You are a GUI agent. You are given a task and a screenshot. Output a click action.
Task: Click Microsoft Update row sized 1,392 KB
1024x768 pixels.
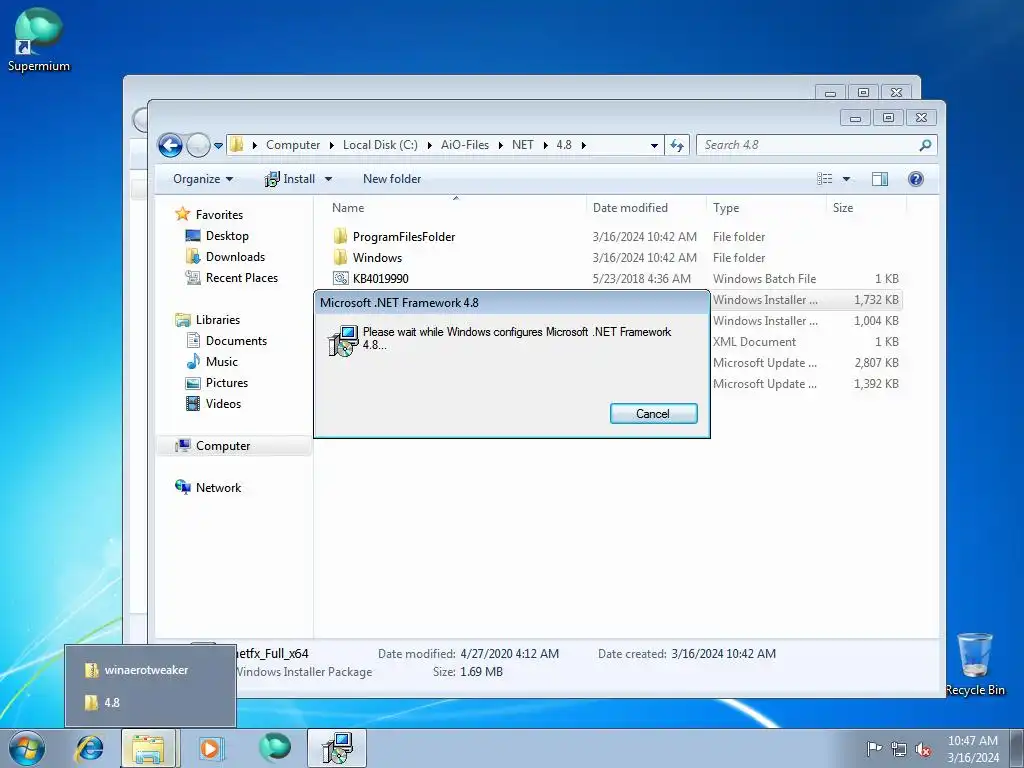pos(807,383)
